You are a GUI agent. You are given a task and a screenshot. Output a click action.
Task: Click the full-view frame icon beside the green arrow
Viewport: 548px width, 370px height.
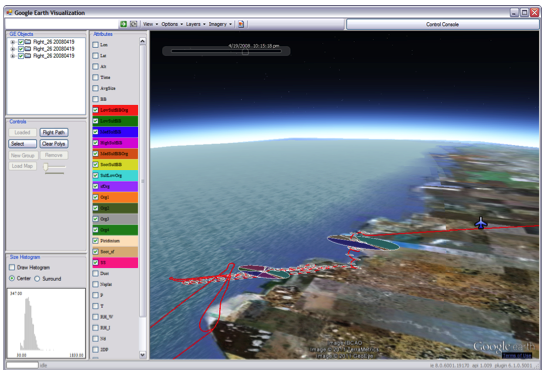(x=134, y=24)
